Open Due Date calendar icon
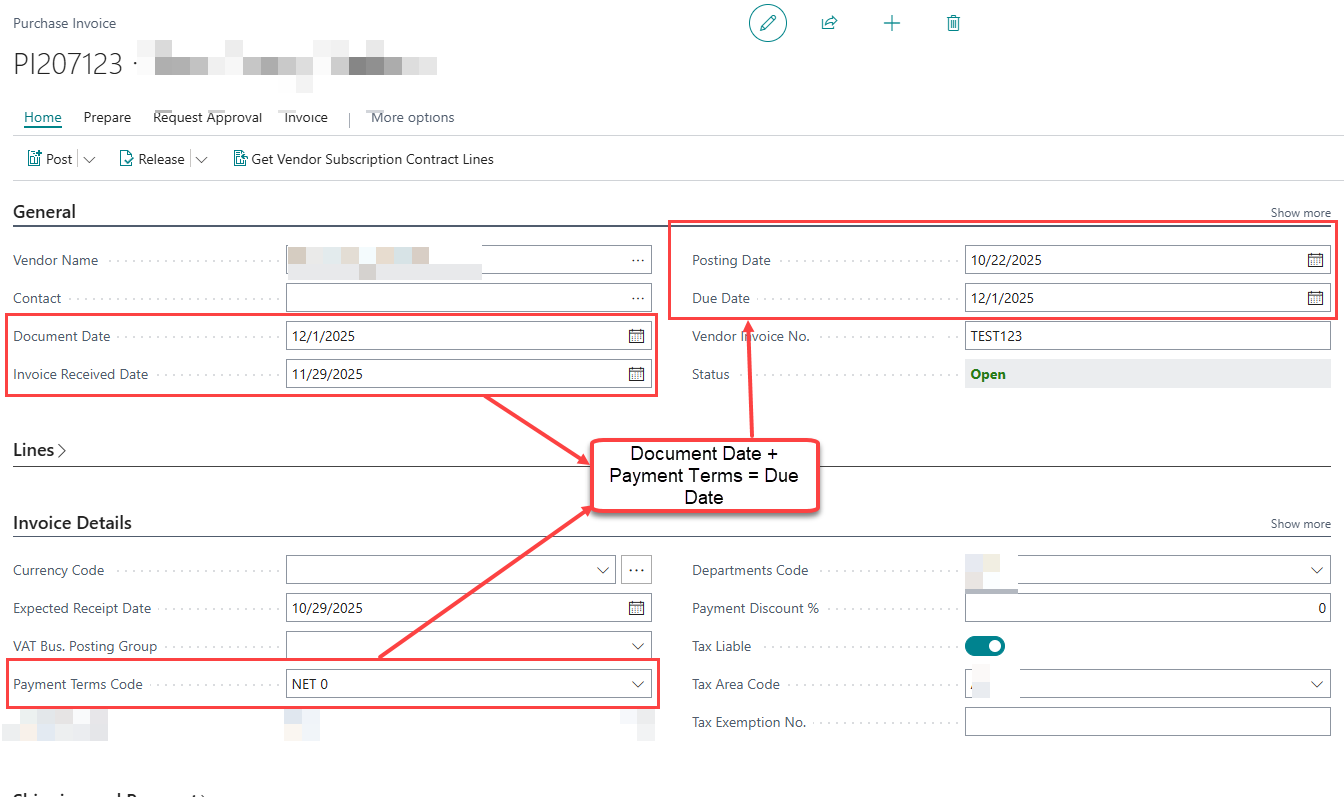This screenshot has width=1344, height=797. 1315,298
